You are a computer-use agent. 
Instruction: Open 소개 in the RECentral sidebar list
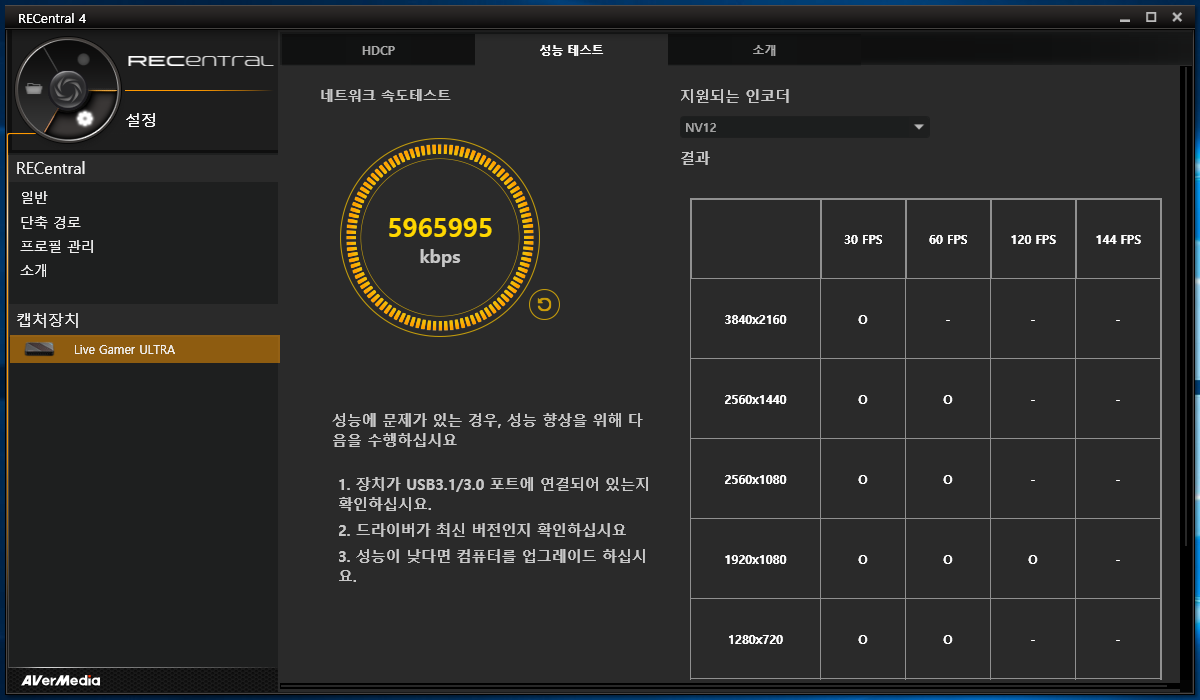click(34, 270)
